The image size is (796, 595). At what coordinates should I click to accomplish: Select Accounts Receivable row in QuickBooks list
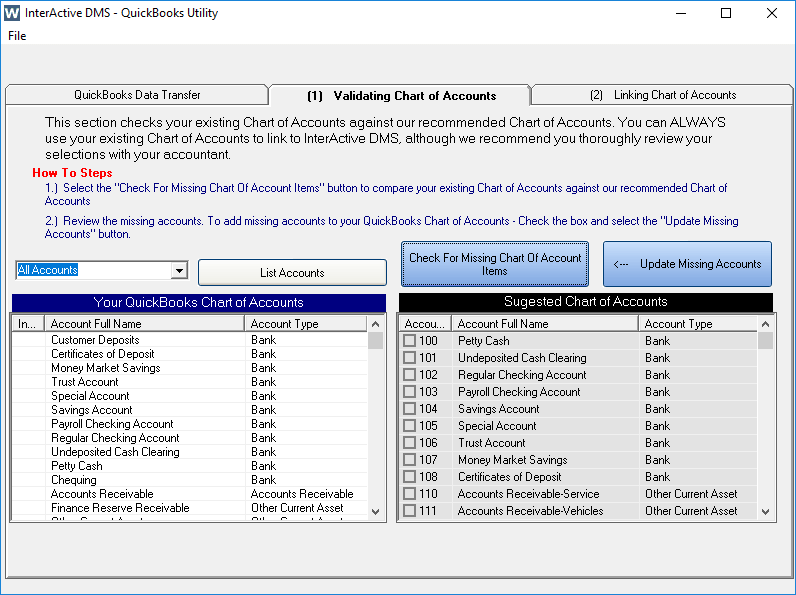click(x=189, y=494)
